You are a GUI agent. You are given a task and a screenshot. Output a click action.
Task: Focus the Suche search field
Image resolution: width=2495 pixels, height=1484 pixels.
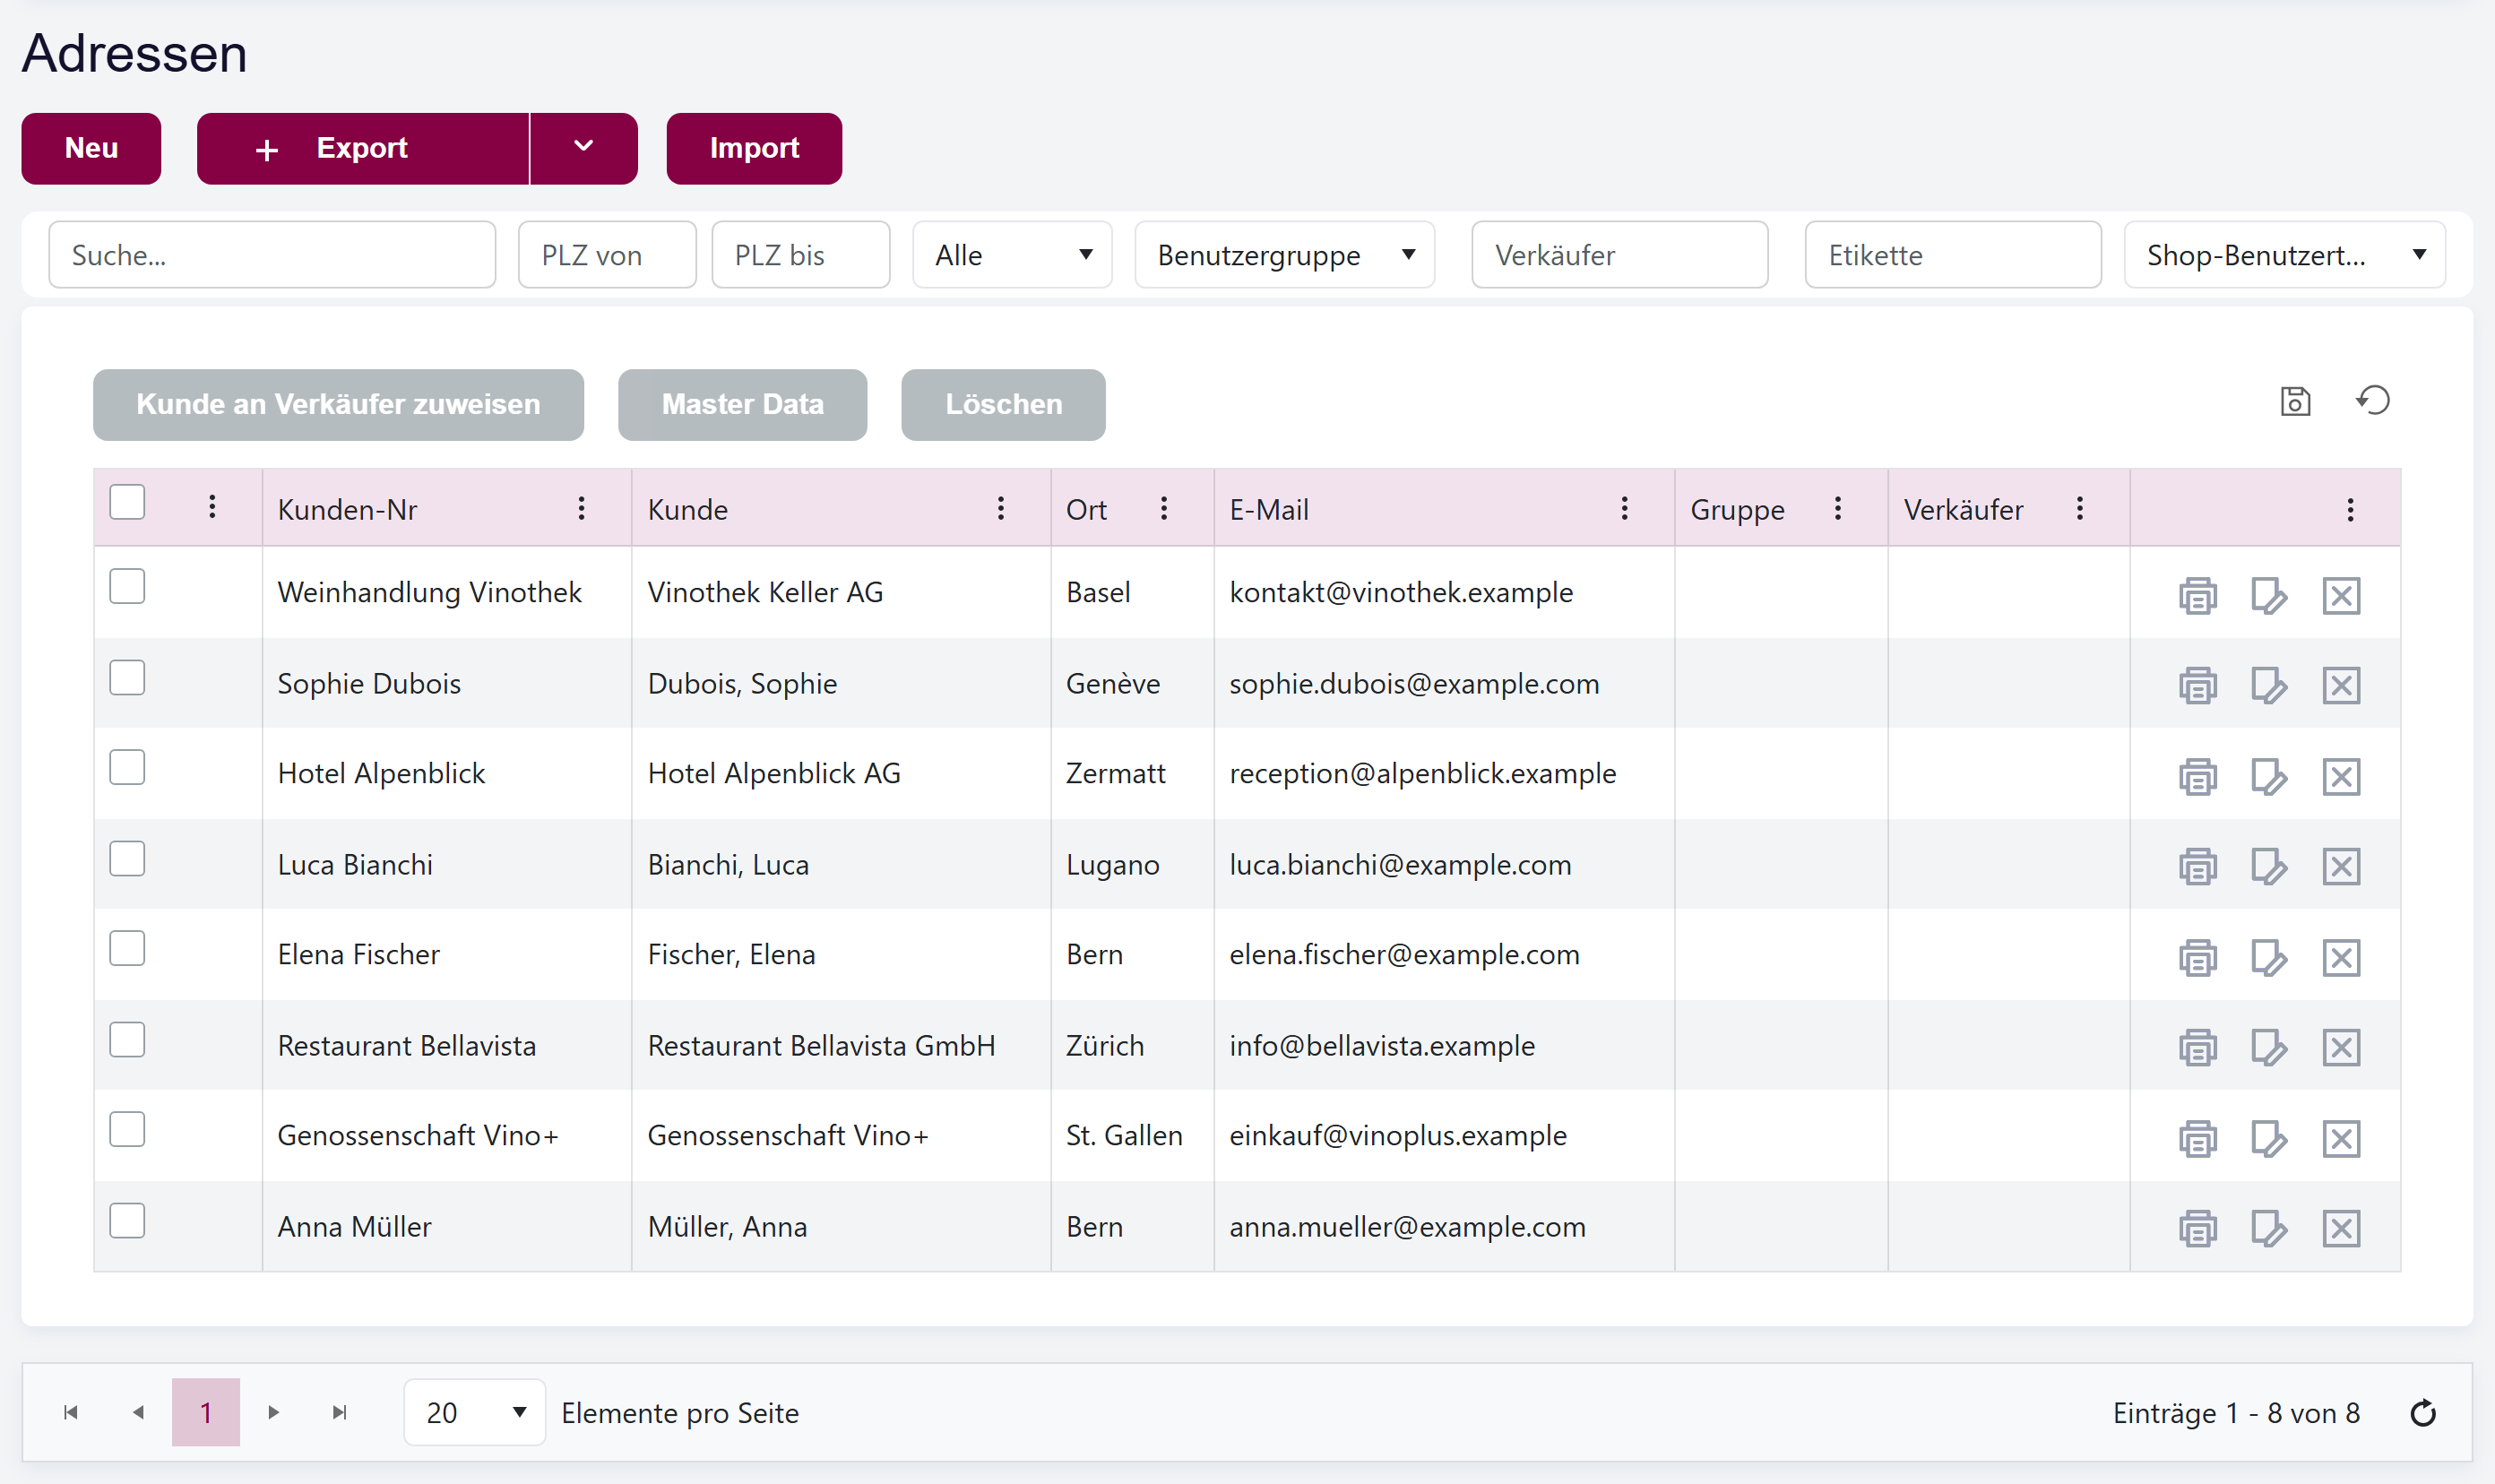click(x=272, y=255)
